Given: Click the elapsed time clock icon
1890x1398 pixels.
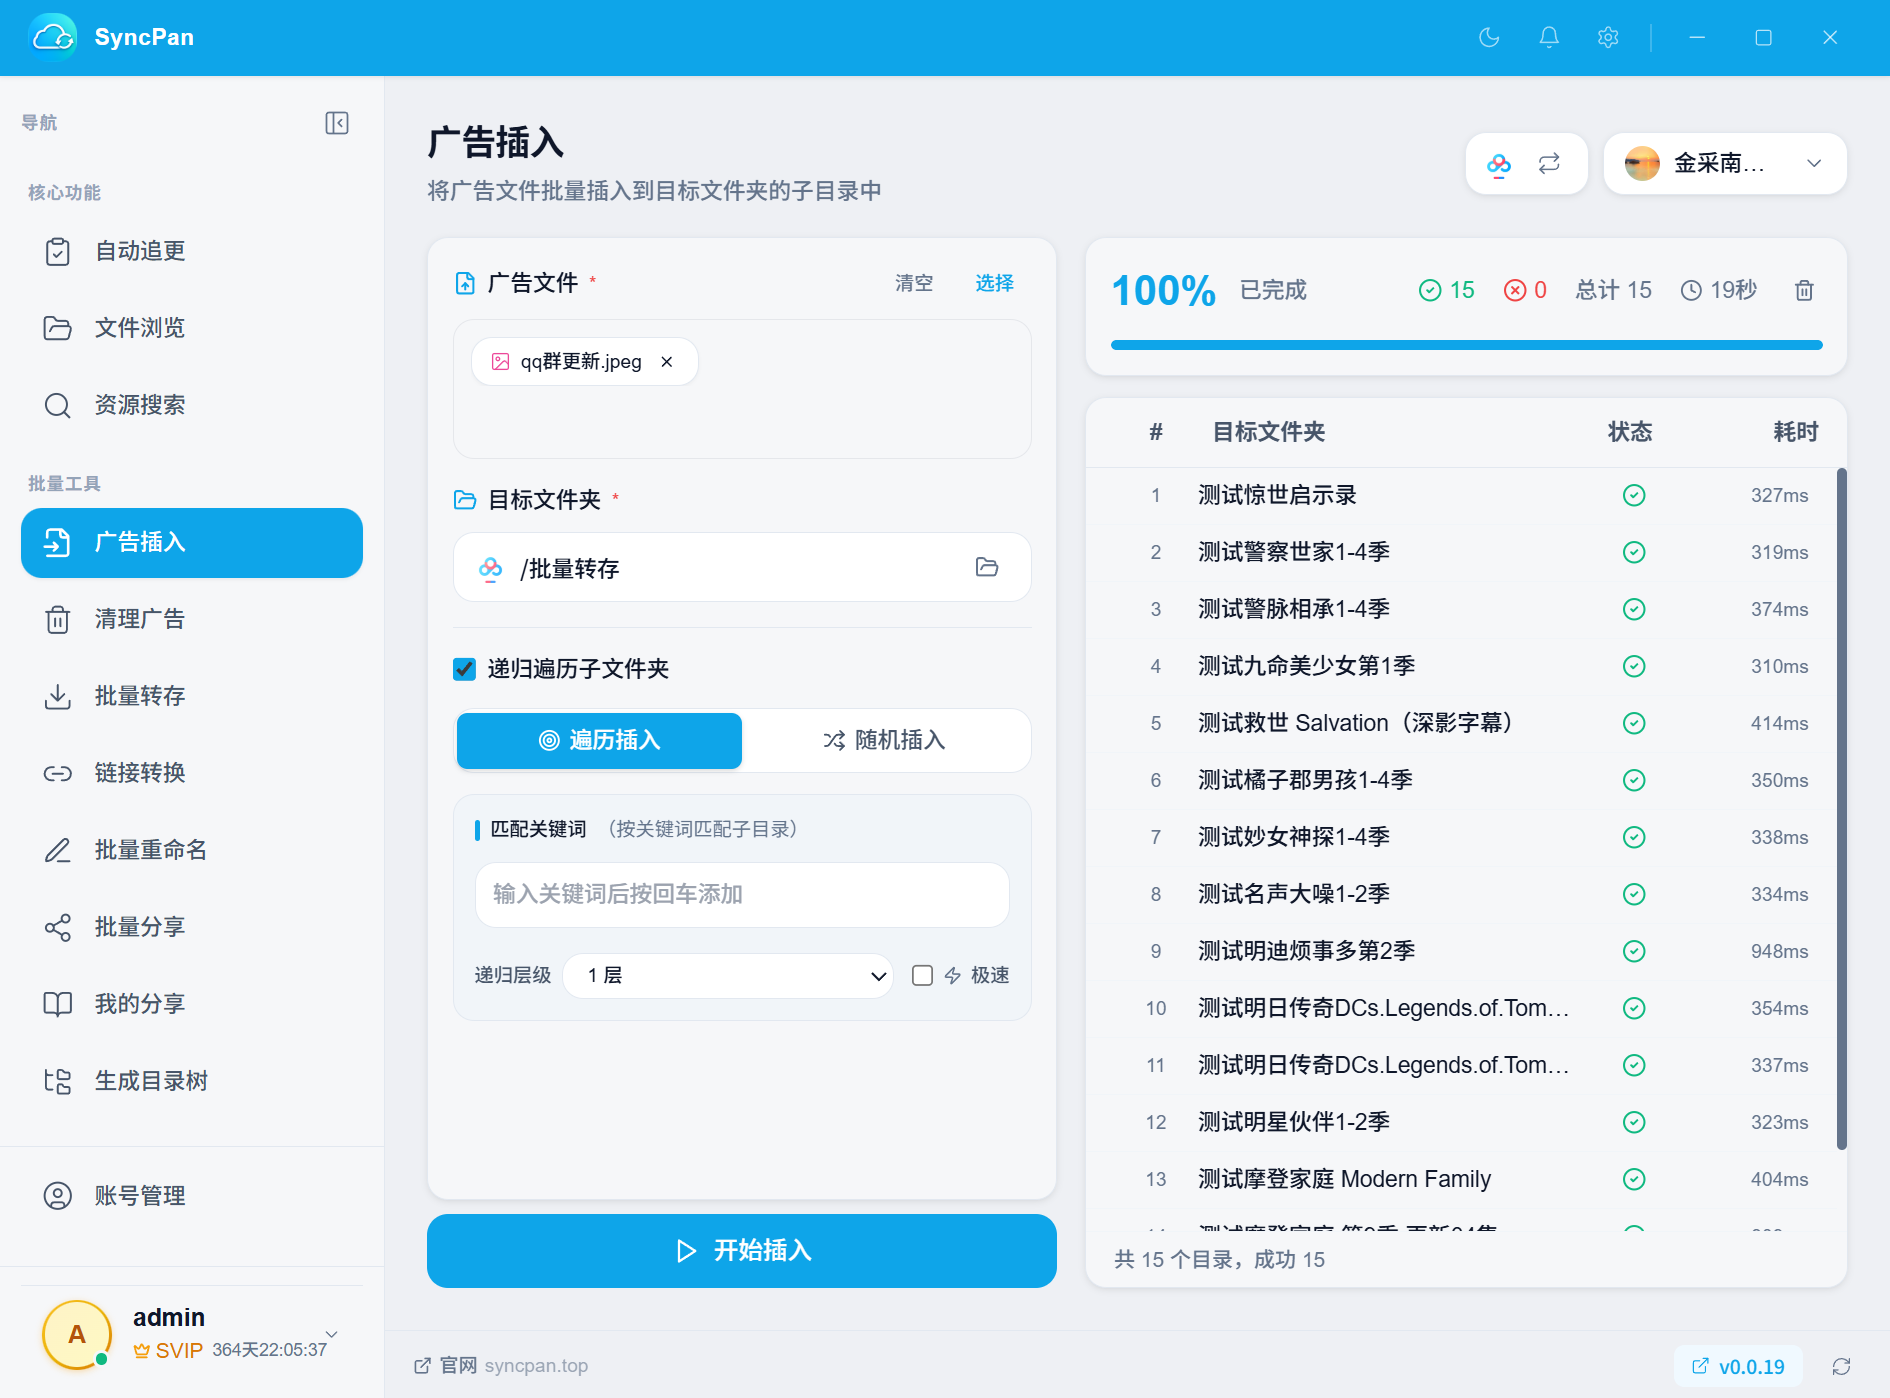Looking at the screenshot, I should [1691, 290].
